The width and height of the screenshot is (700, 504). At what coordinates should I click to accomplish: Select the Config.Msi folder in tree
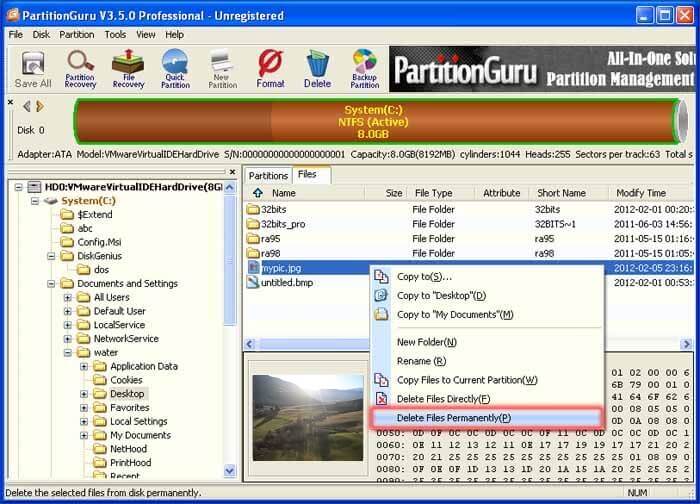click(x=99, y=242)
